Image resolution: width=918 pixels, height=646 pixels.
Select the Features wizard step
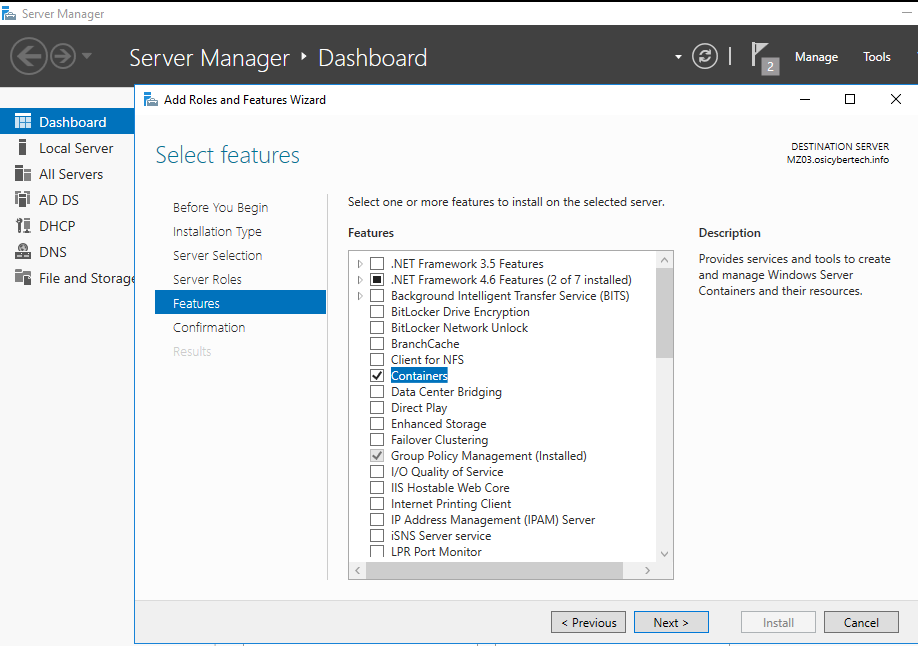pos(240,303)
